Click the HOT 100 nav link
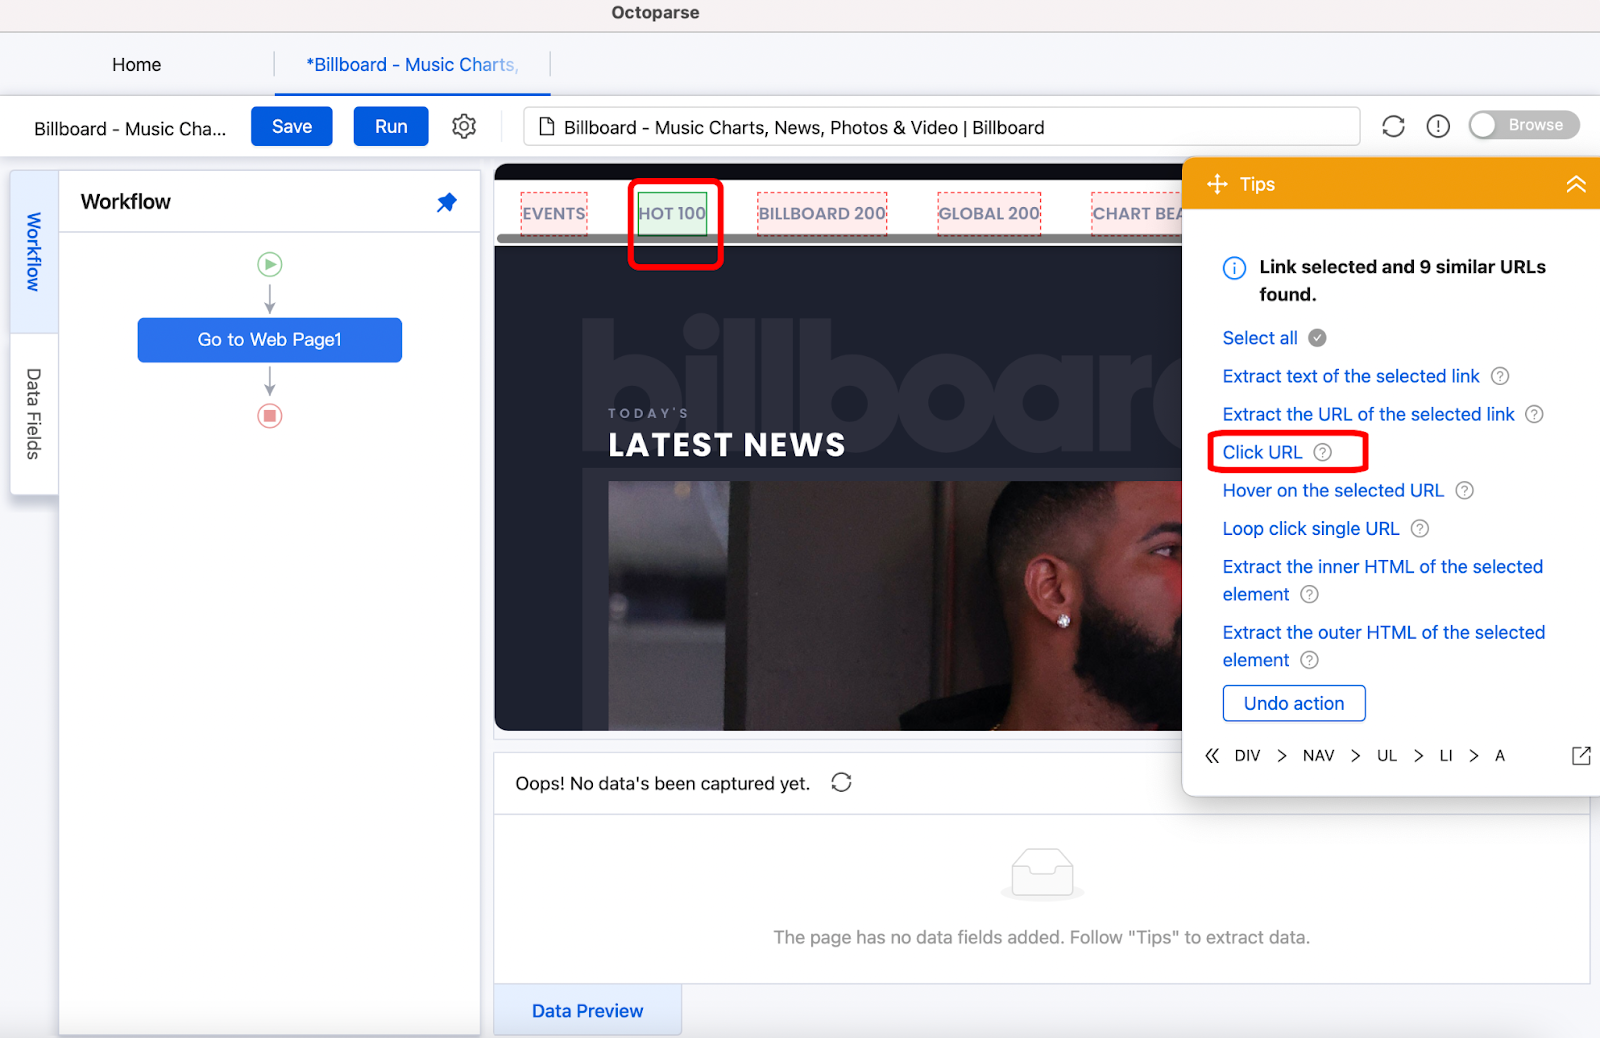The width and height of the screenshot is (1600, 1038). click(672, 214)
